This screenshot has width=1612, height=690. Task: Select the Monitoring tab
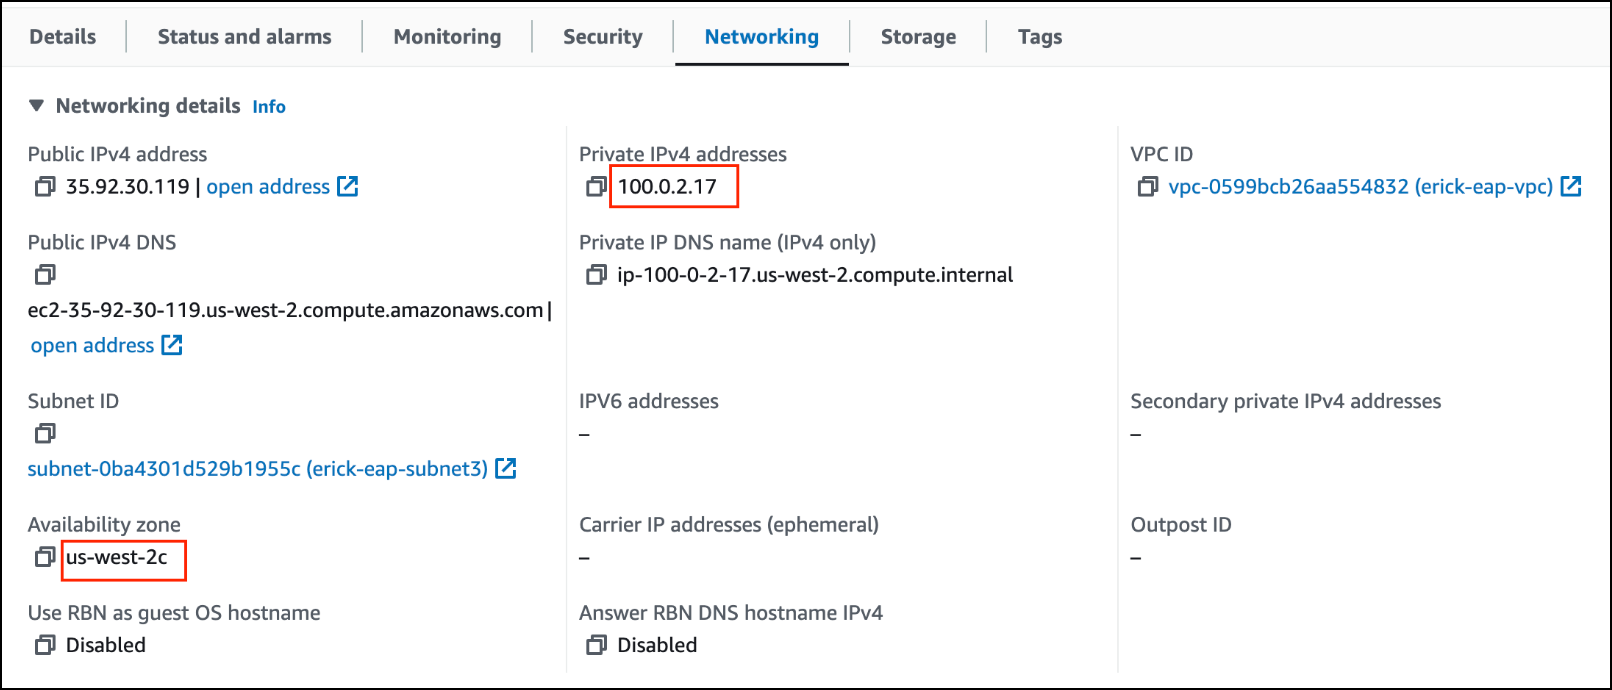[447, 37]
